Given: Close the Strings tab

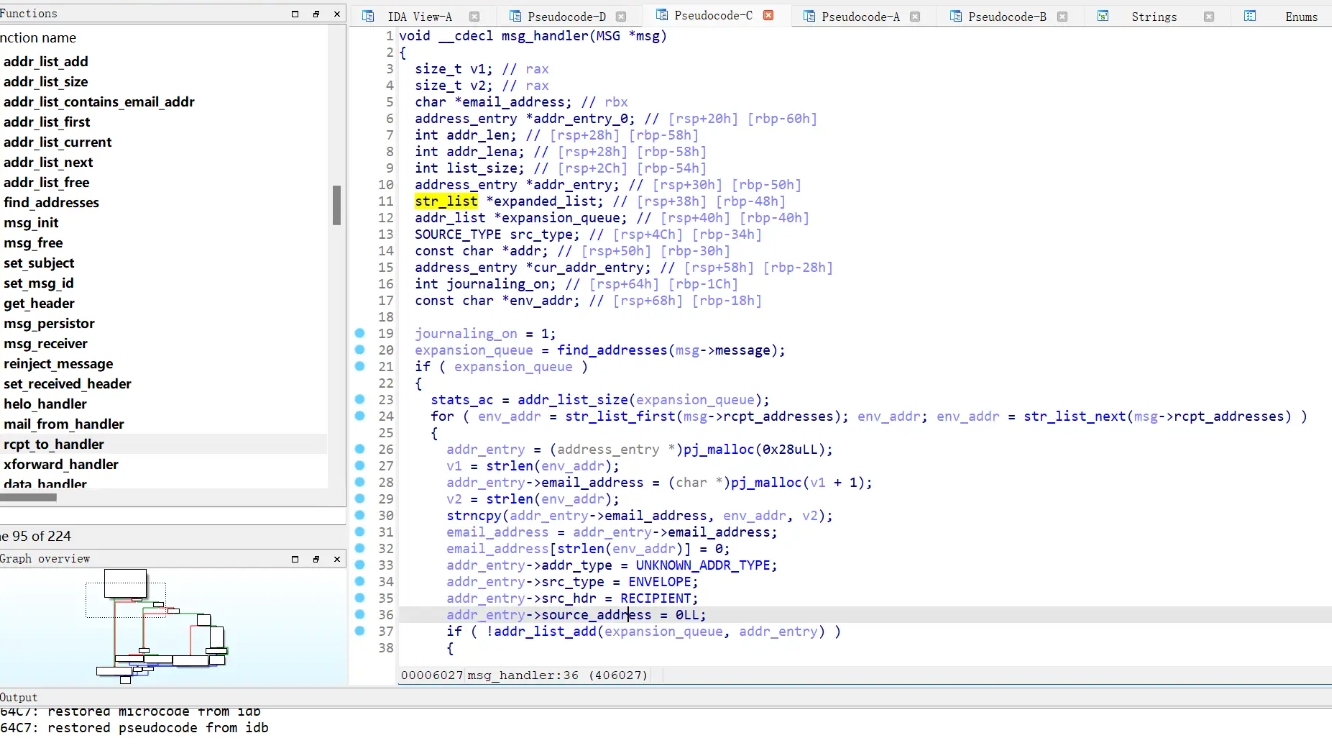Looking at the screenshot, I should [x=1209, y=17].
